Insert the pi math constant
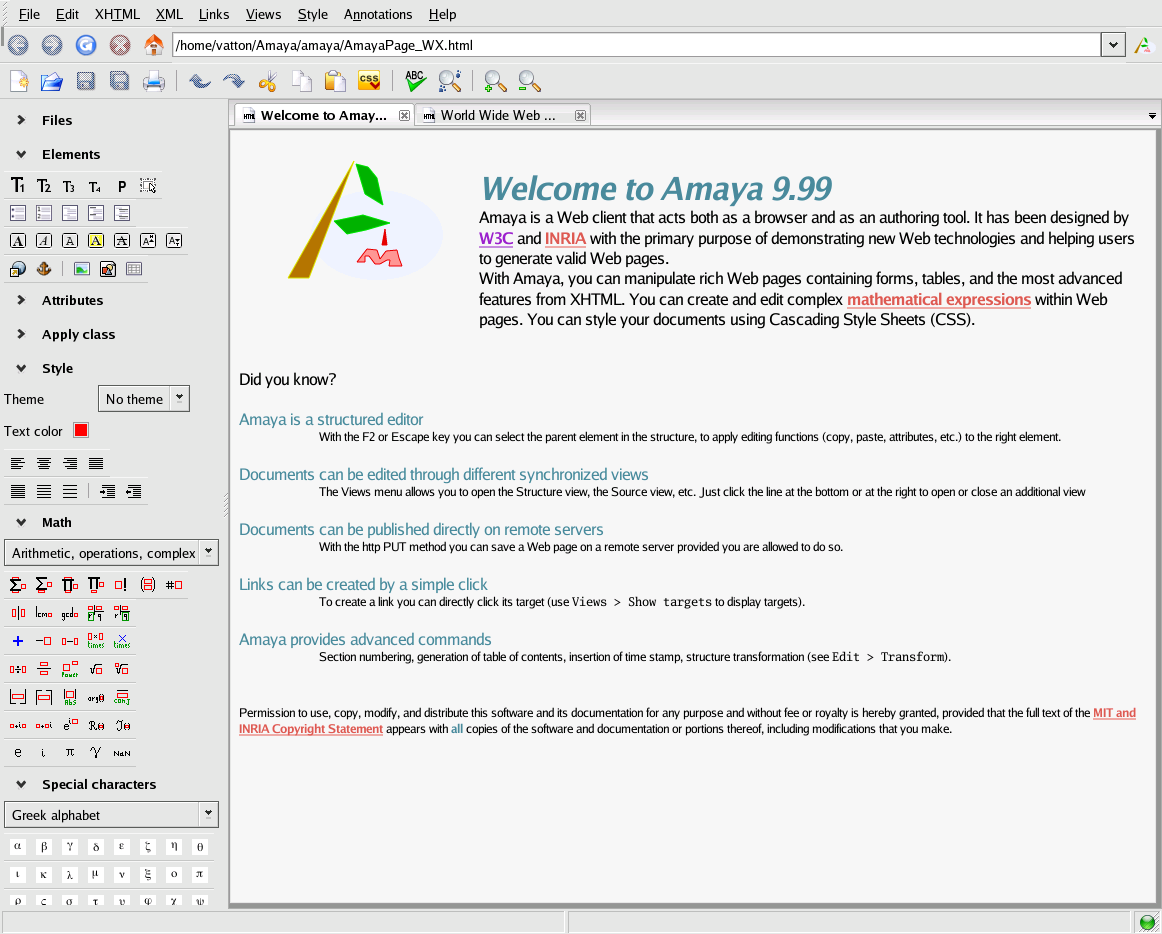 click(x=70, y=752)
